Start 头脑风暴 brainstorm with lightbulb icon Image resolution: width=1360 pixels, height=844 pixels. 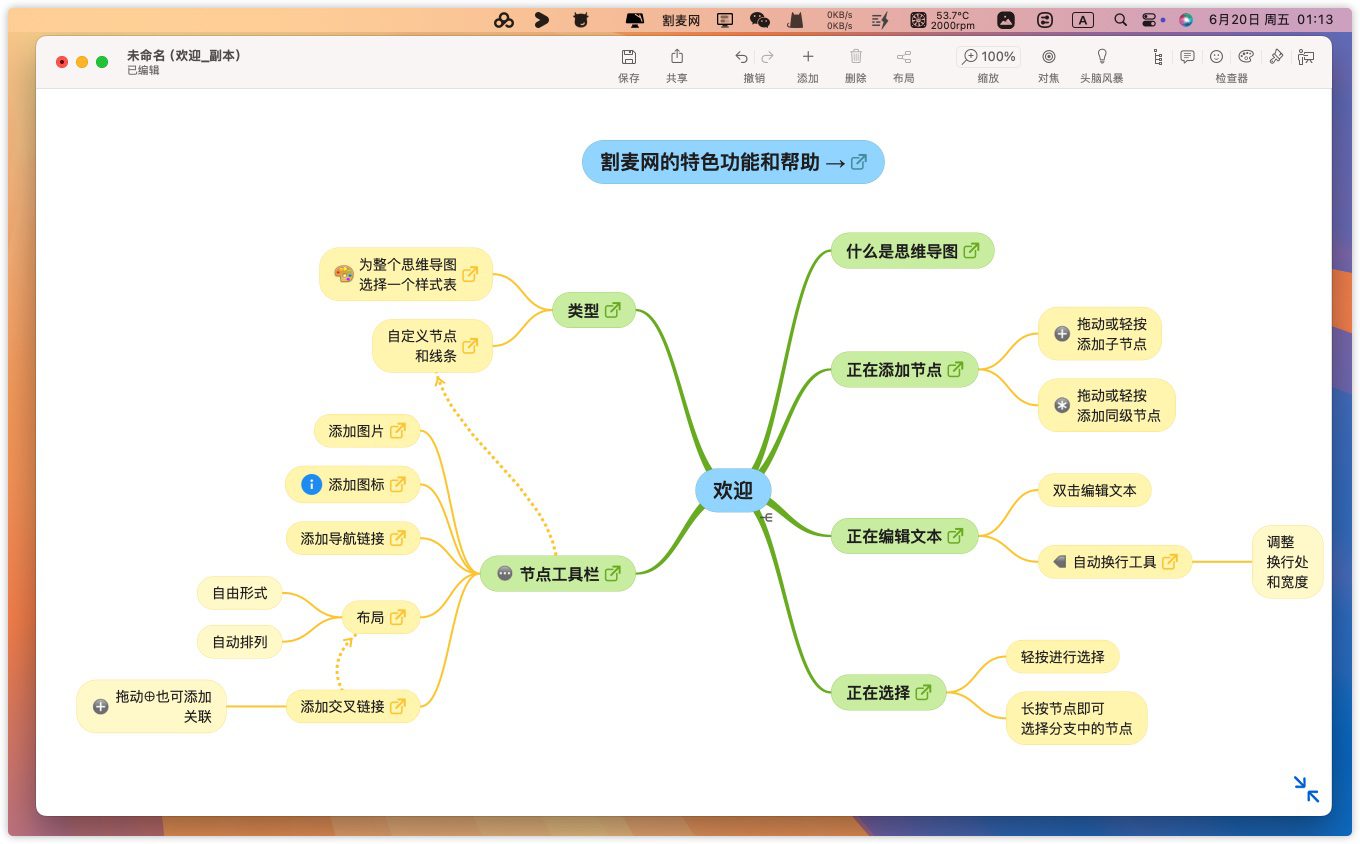pyautogui.click(x=1102, y=57)
